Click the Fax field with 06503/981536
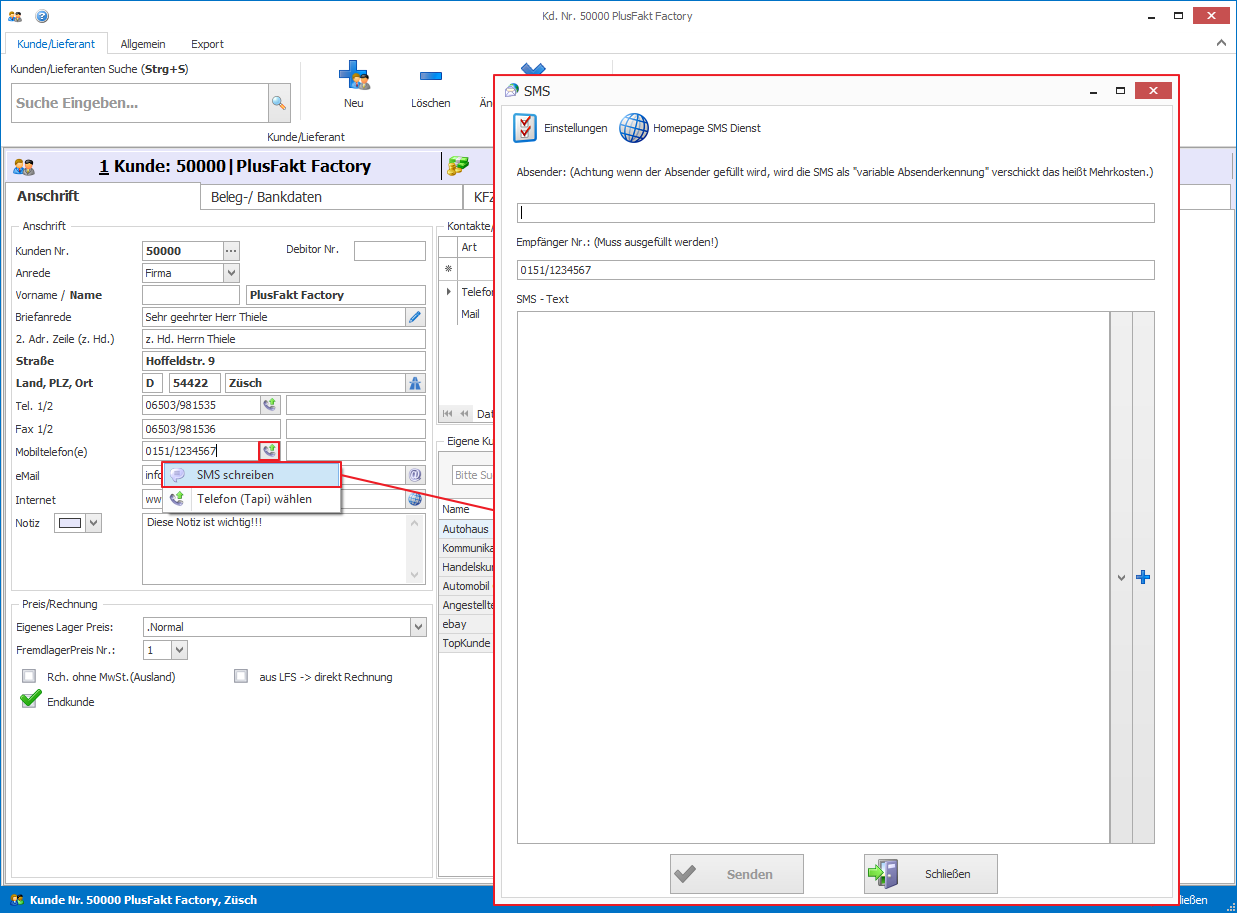This screenshot has height=913, width=1237. coord(212,429)
